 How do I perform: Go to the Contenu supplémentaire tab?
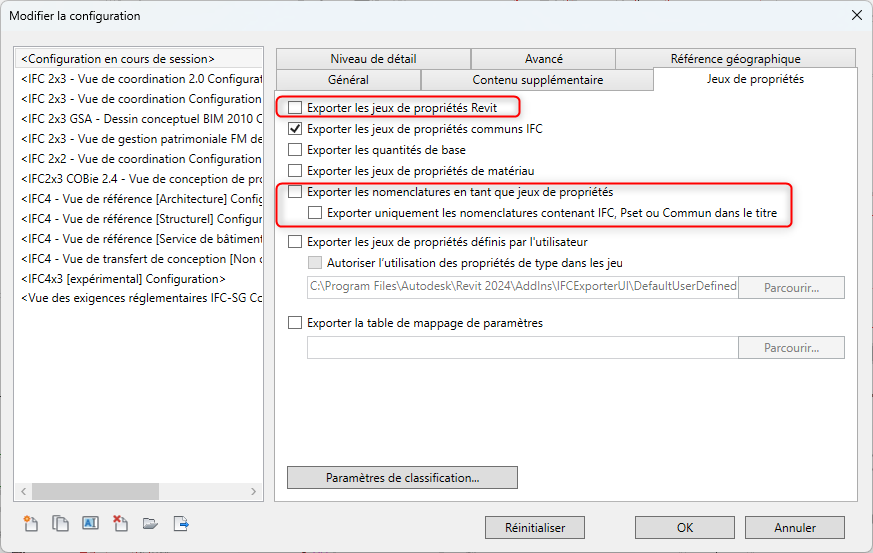tap(537, 80)
